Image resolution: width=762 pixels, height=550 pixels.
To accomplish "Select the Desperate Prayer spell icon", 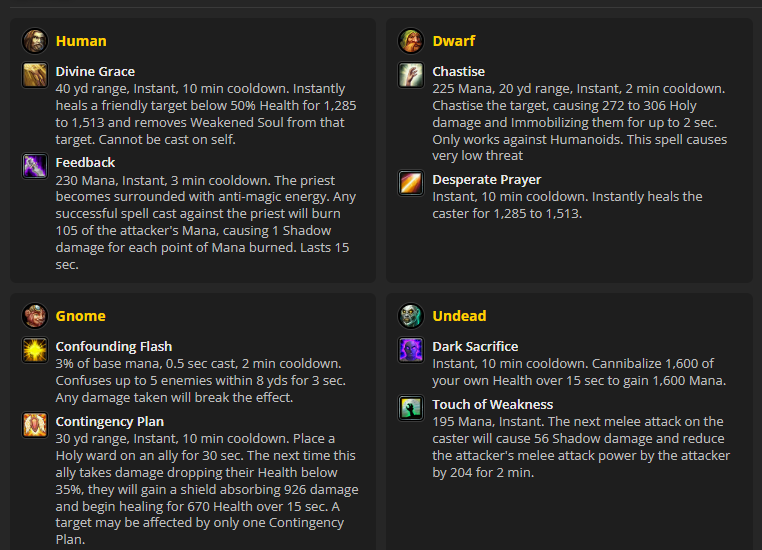I will click(x=411, y=183).
